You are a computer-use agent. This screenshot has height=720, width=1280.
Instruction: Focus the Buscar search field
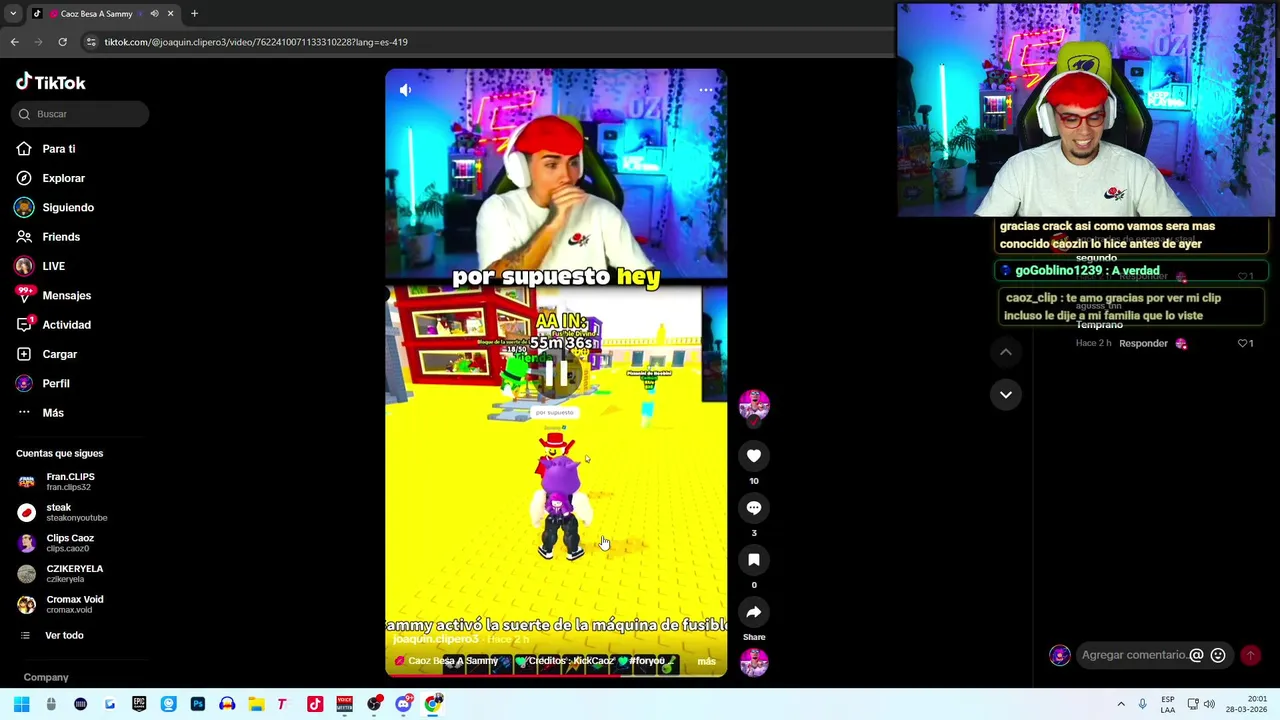pos(81,114)
